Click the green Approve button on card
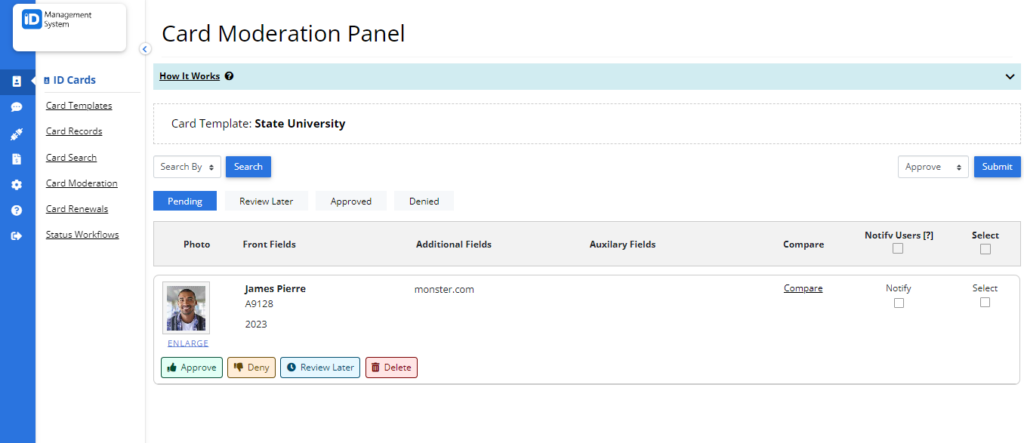 (x=192, y=367)
